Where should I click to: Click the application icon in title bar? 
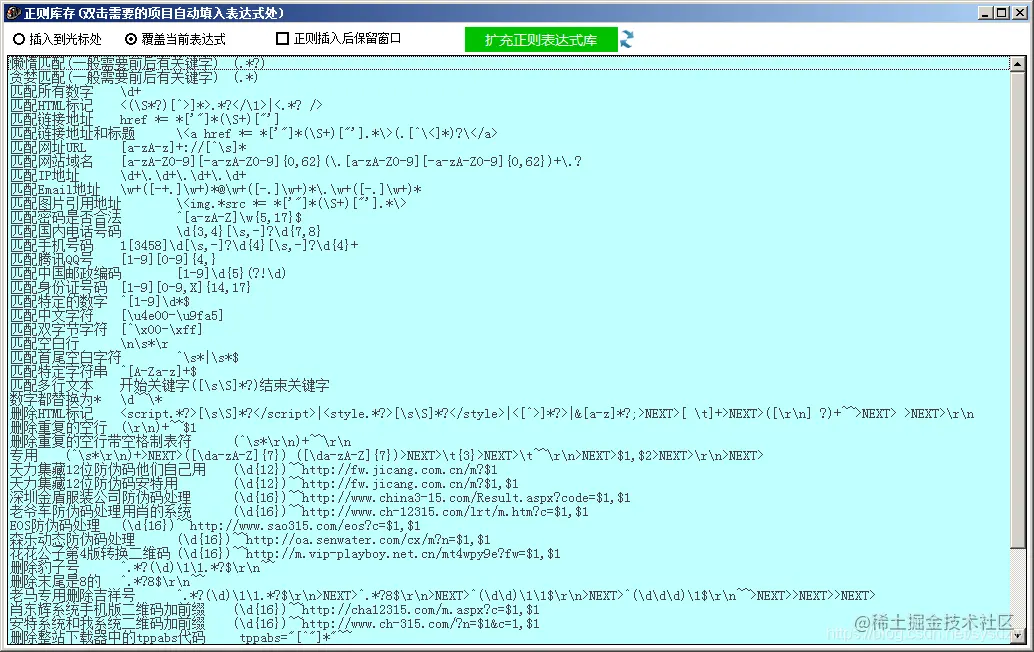pos(13,13)
